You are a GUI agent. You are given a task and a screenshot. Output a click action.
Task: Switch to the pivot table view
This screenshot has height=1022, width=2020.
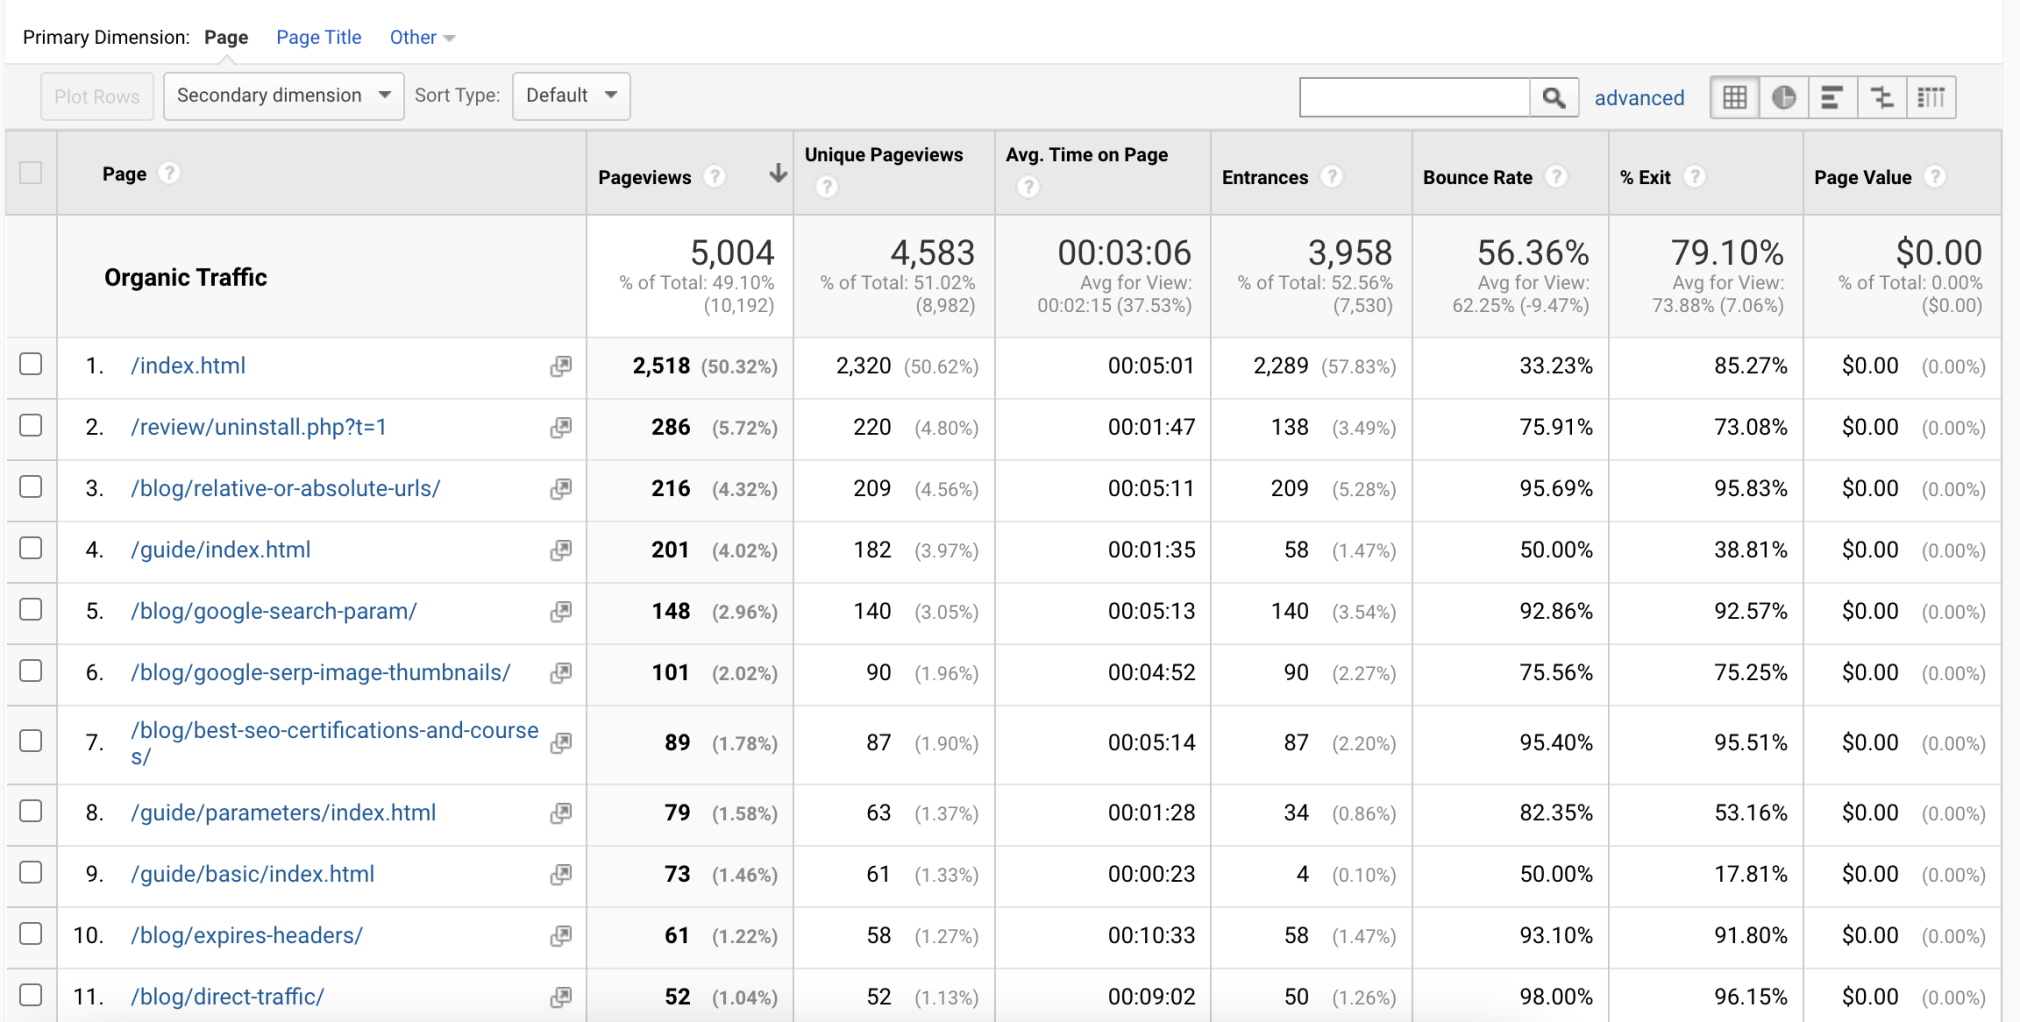1931,97
